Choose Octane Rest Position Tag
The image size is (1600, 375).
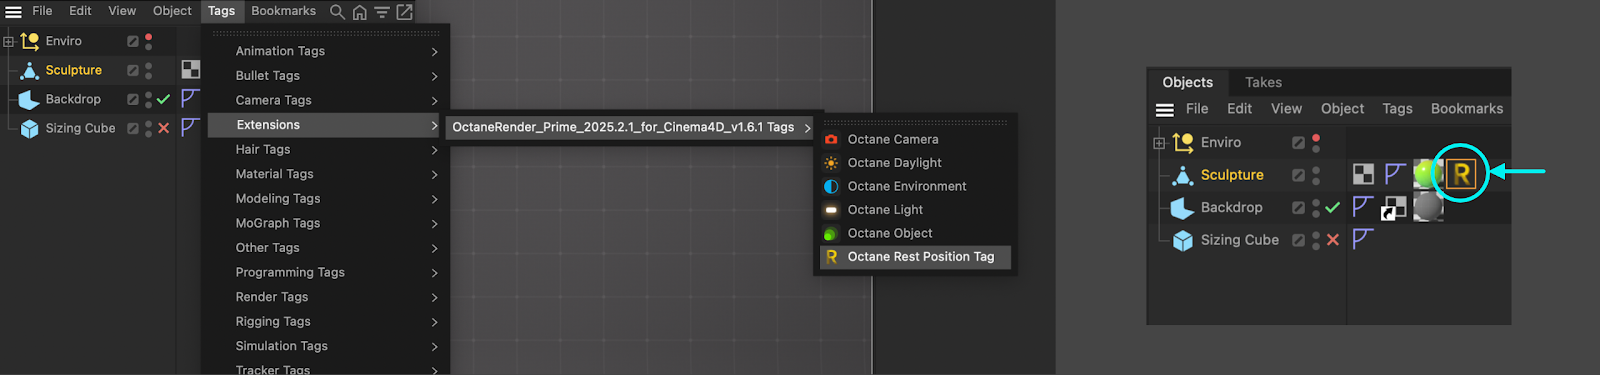(x=915, y=257)
